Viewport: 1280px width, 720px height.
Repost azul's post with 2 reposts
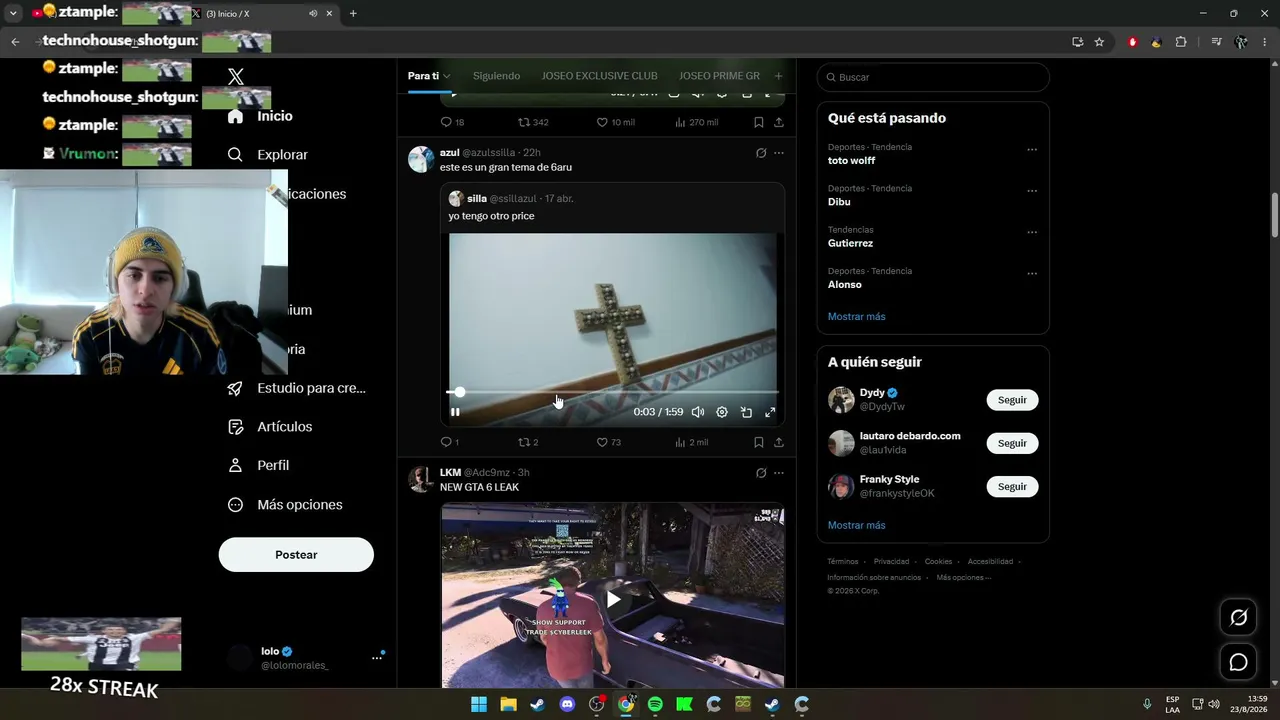[x=528, y=442]
